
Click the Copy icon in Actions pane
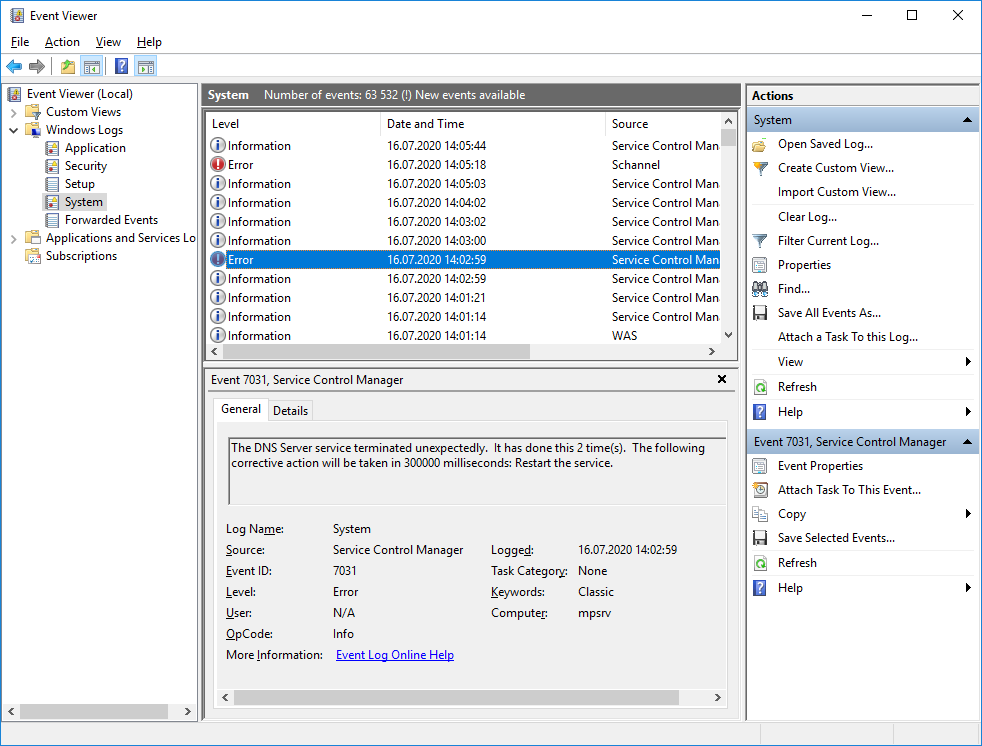(x=760, y=514)
